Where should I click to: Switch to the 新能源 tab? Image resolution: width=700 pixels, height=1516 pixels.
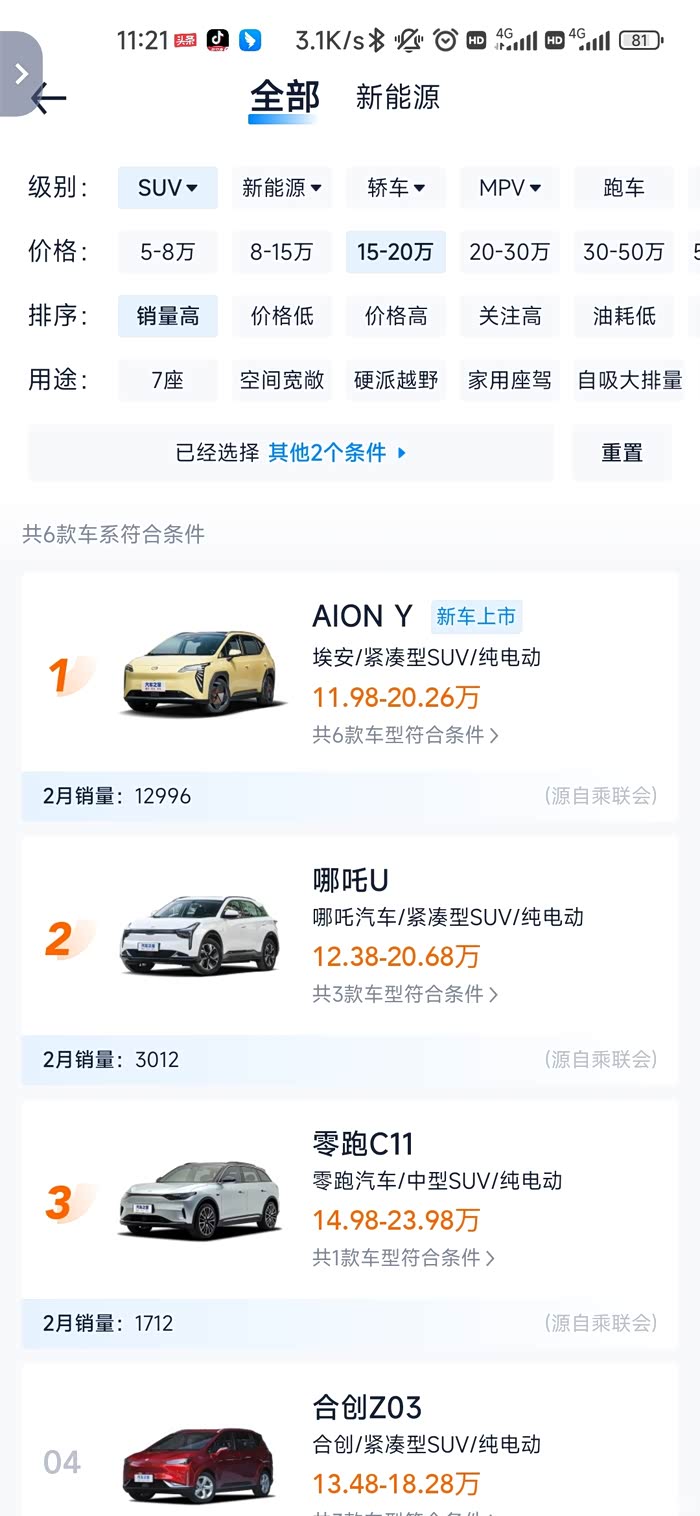[397, 97]
